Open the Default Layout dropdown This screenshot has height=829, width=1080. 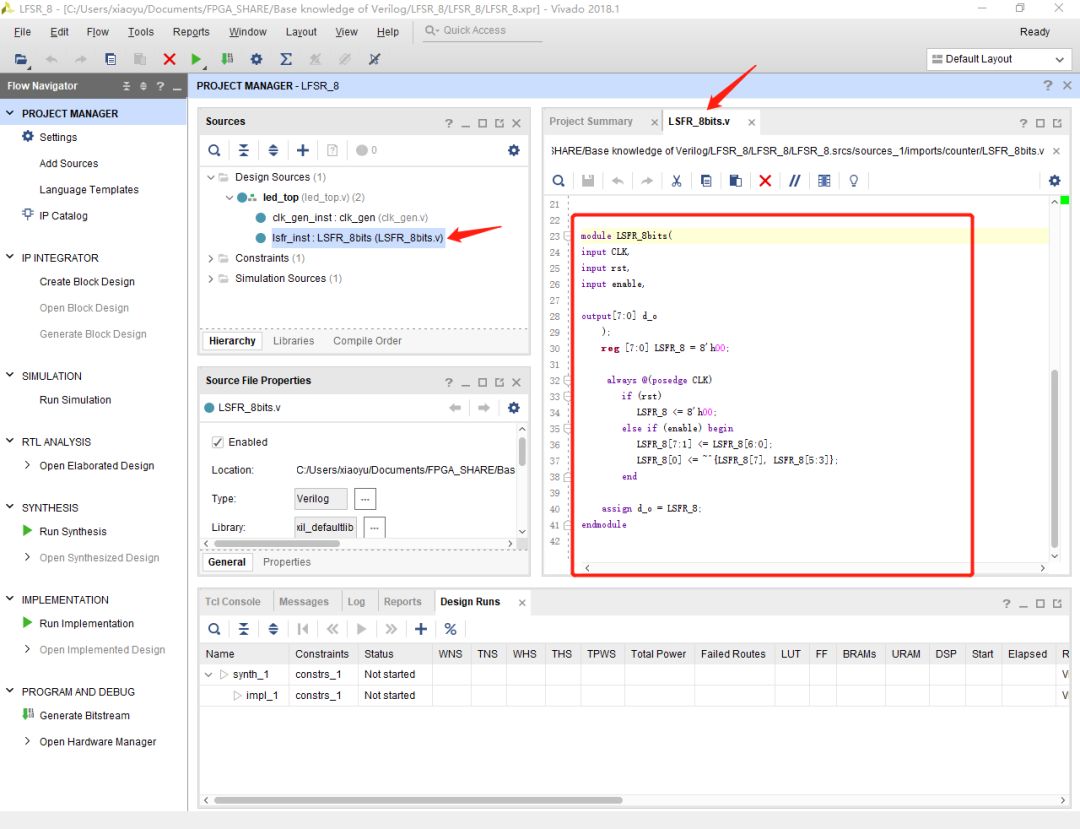(x=999, y=59)
